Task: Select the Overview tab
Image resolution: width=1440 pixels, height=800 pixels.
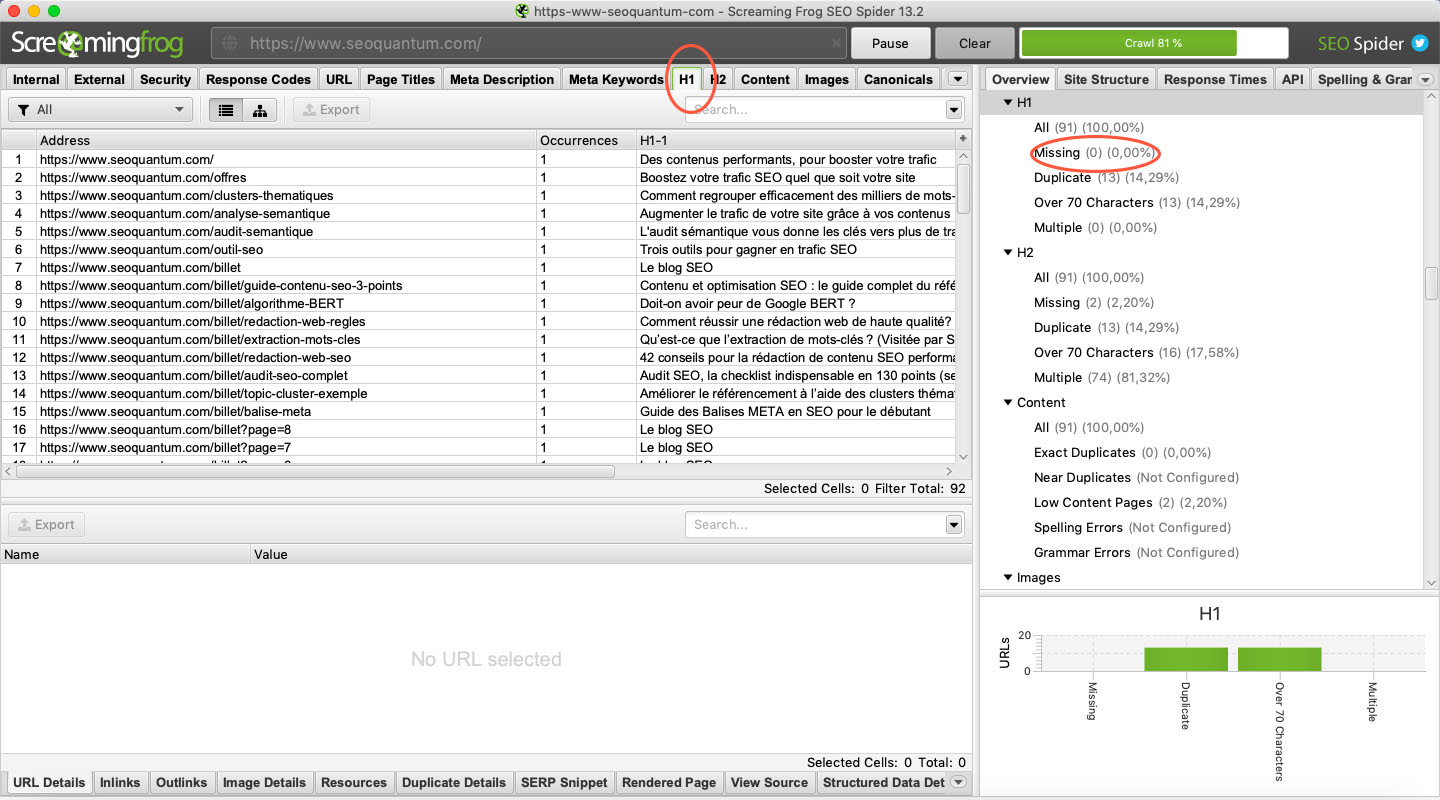Action: point(1021,79)
